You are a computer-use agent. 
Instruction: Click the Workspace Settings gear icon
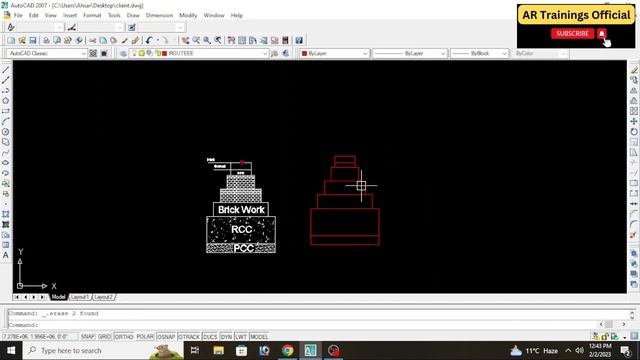pos(93,53)
